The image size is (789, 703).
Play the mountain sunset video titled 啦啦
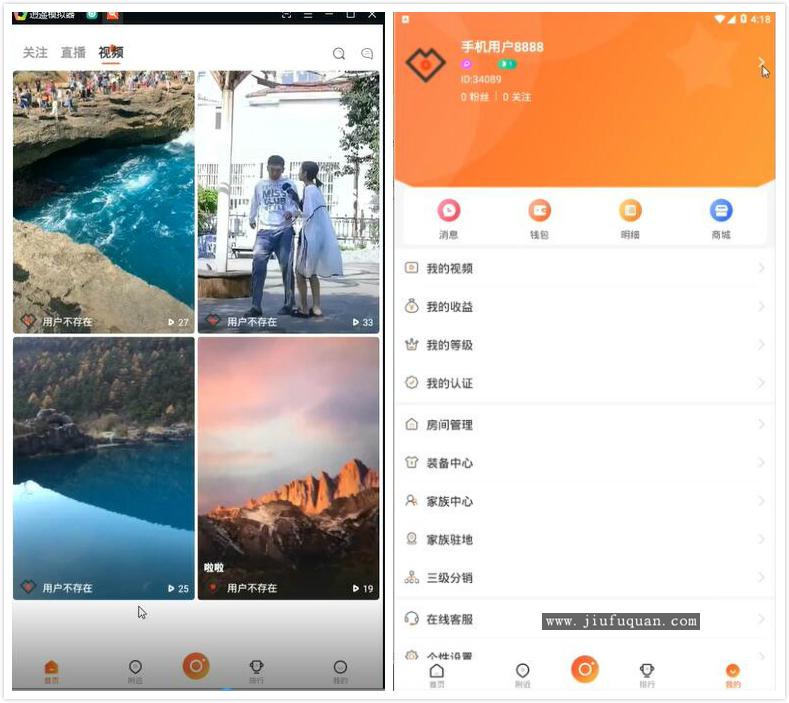(x=288, y=468)
